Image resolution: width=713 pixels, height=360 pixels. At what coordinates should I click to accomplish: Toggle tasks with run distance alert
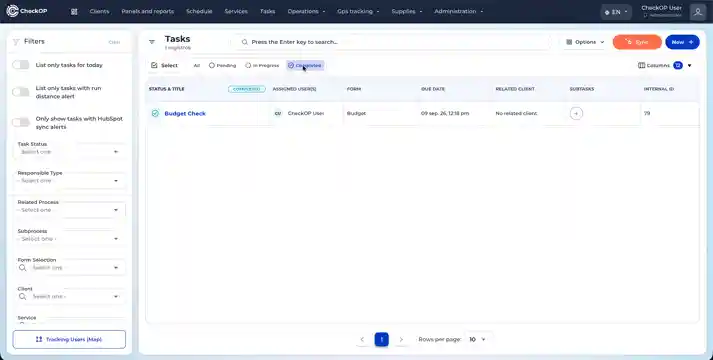click(20, 92)
